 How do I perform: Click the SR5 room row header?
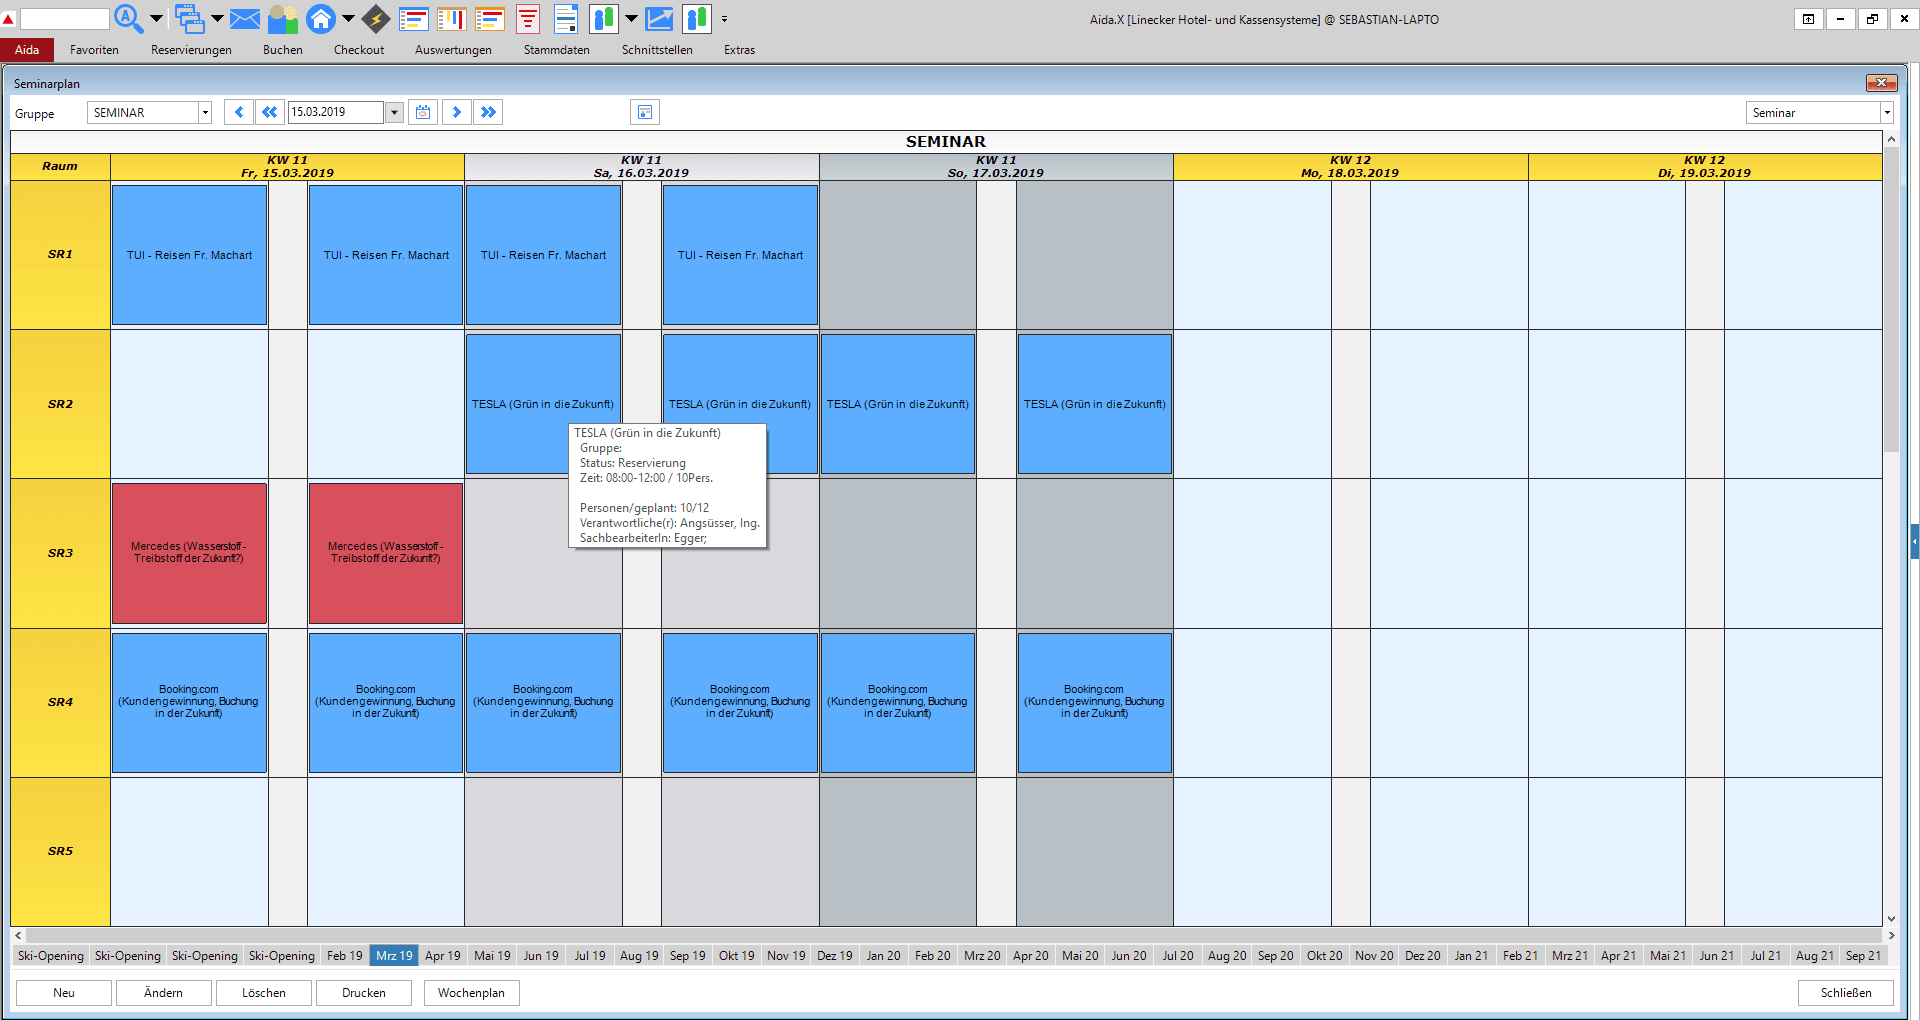(60, 852)
